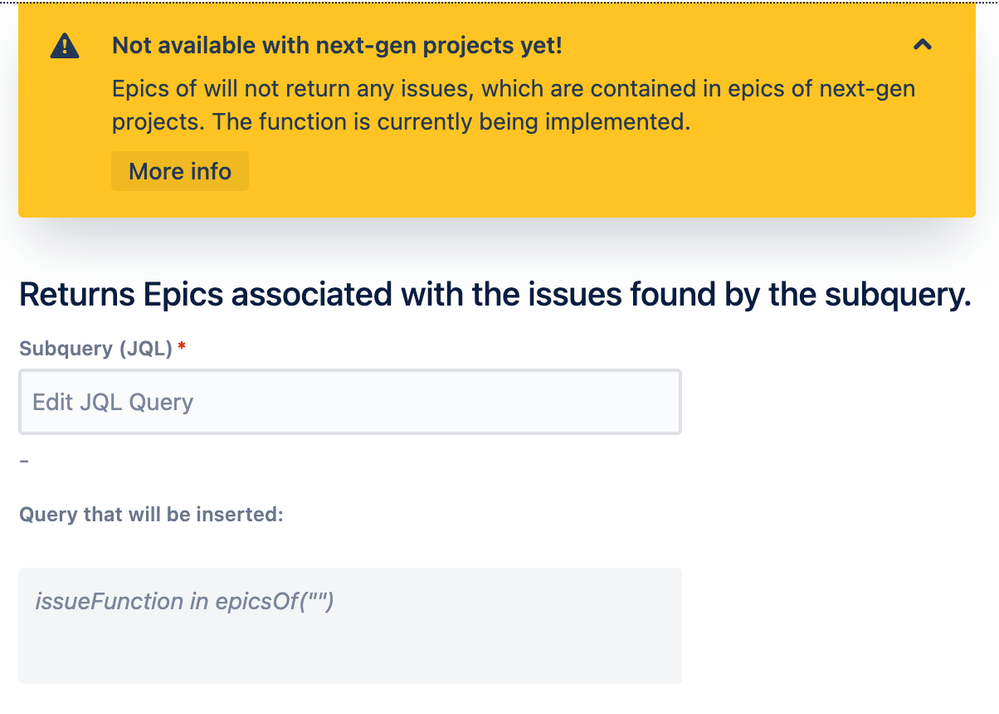Screen dimensions: 999x714
Task: Click empty right side of JQL input box
Action: 510,402
